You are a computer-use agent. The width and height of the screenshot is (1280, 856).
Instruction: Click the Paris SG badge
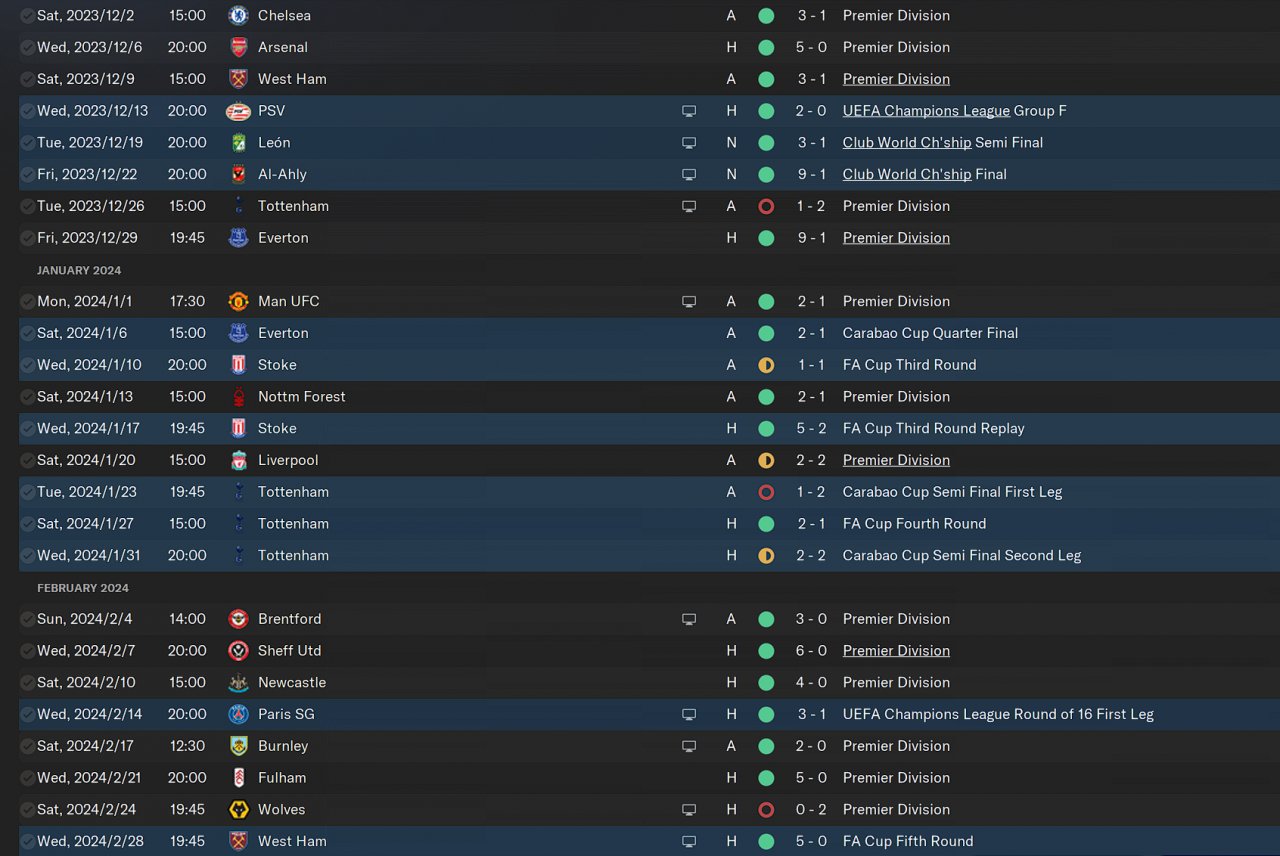coord(238,714)
